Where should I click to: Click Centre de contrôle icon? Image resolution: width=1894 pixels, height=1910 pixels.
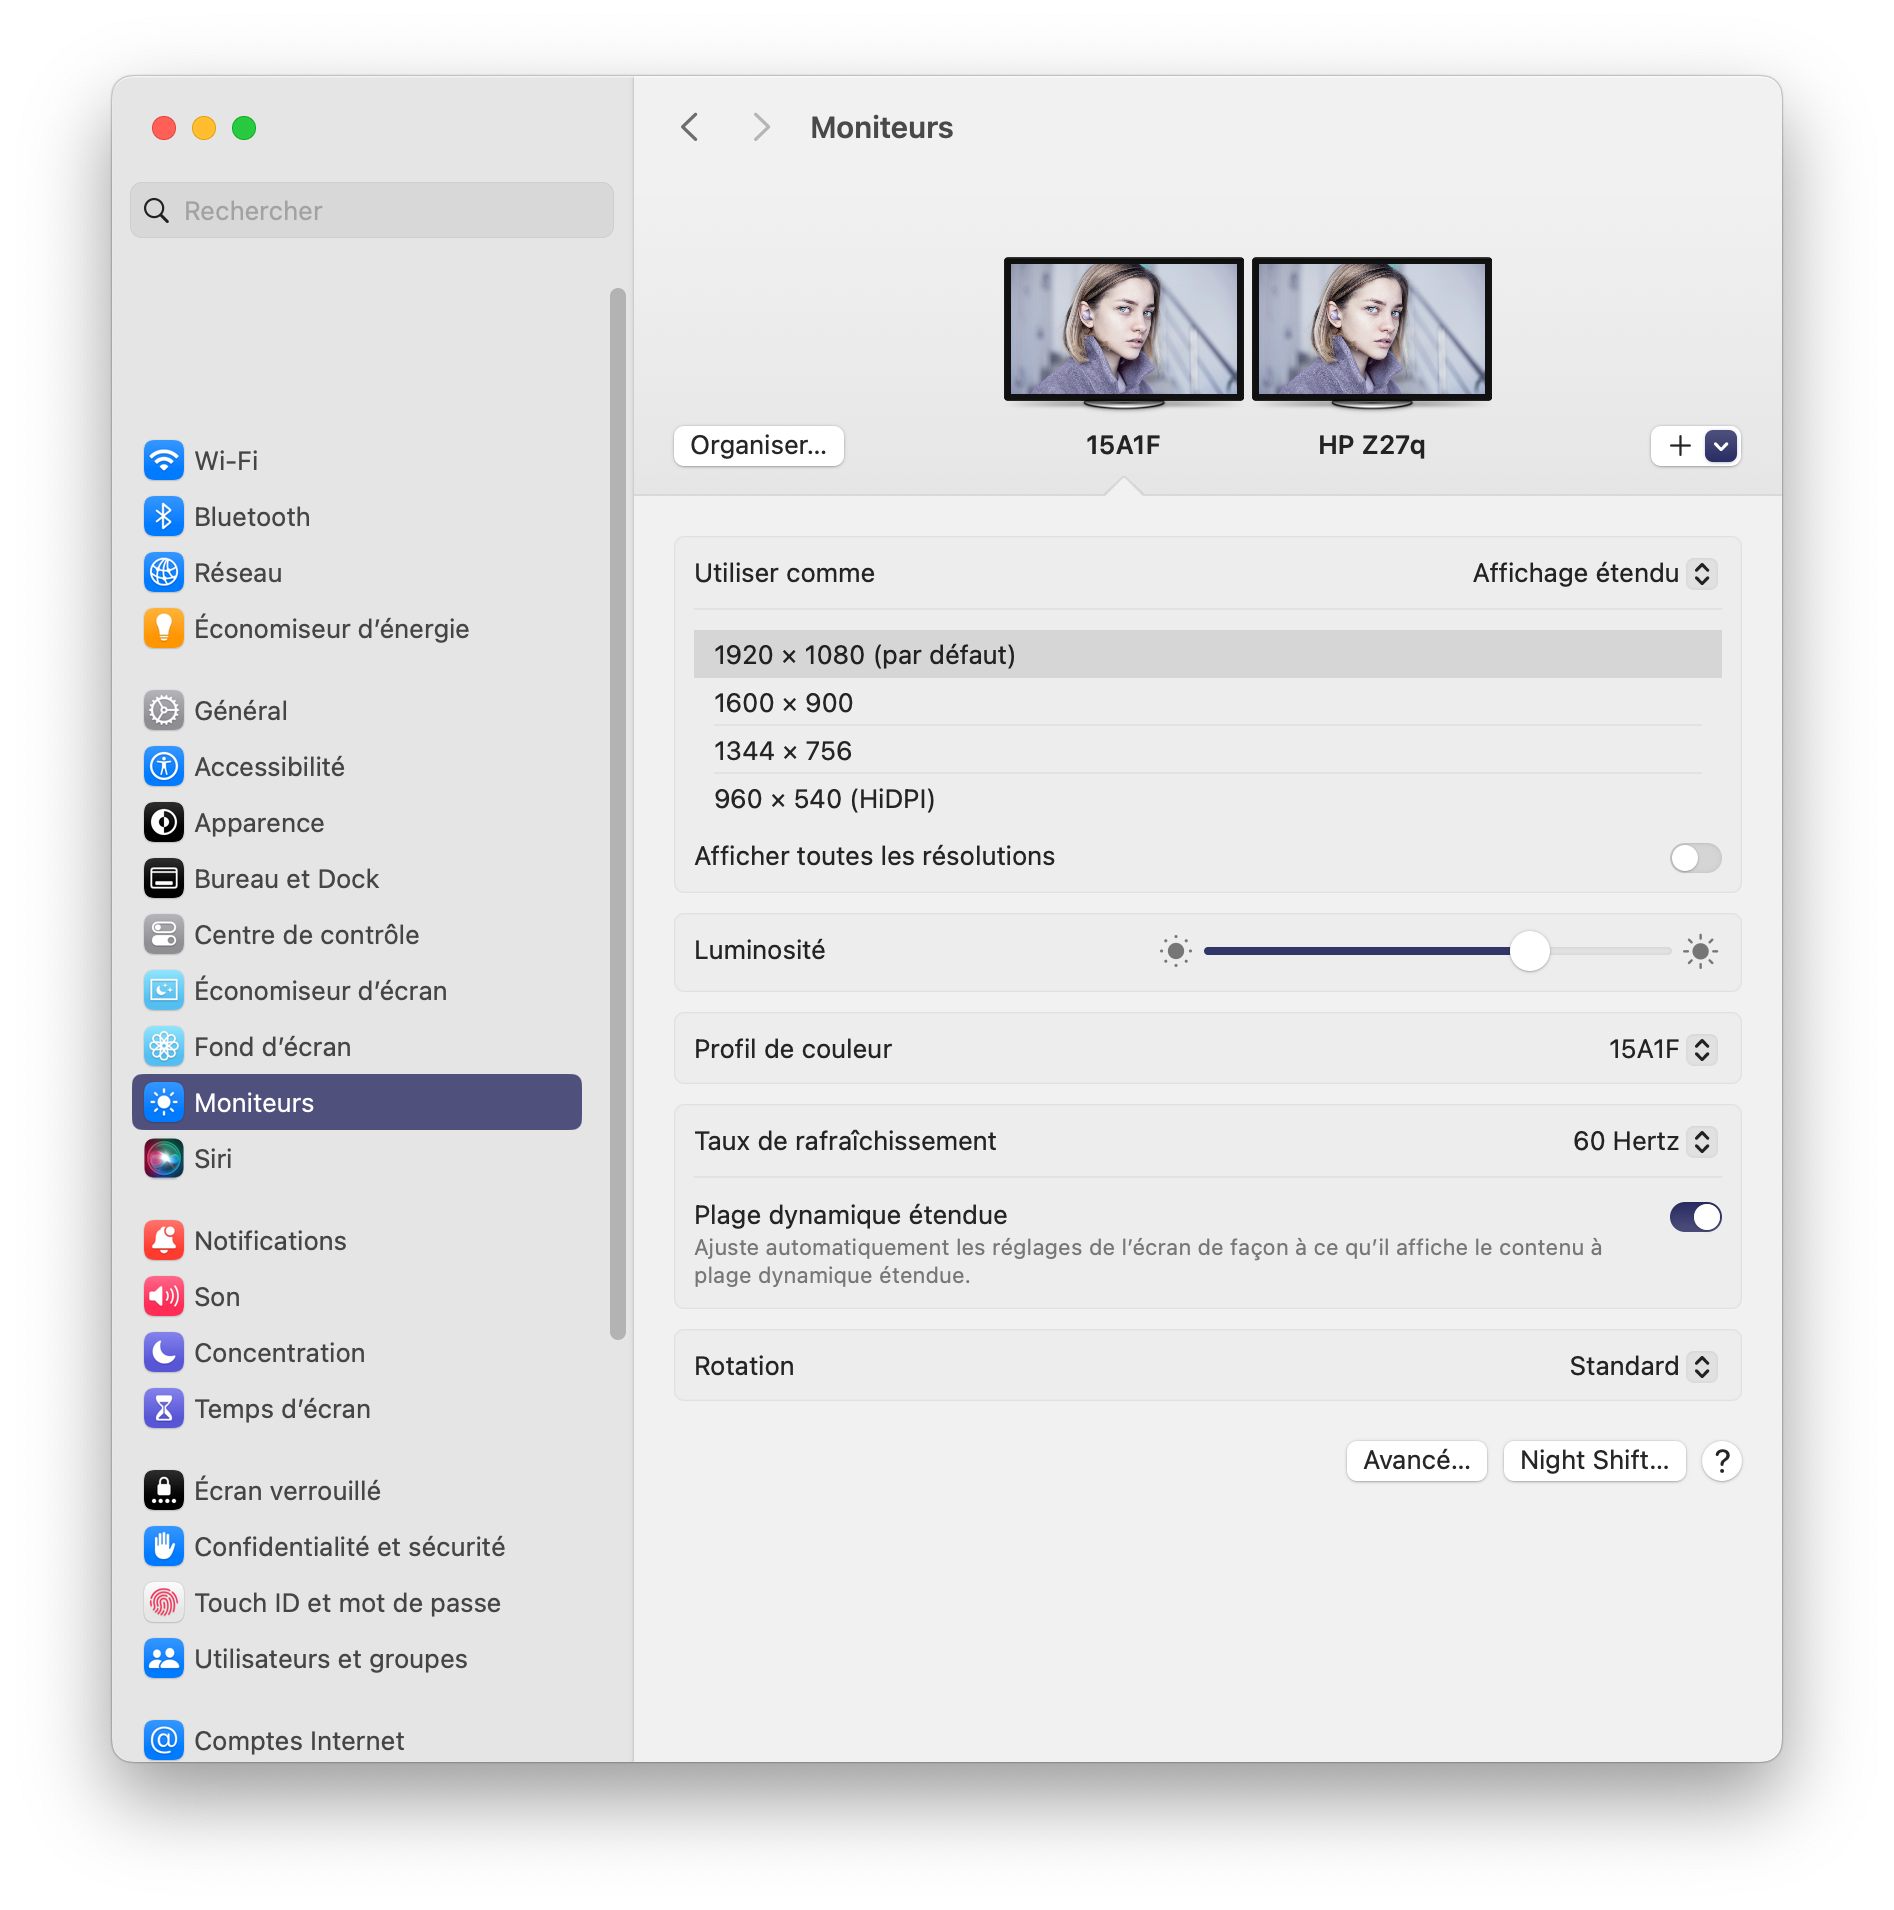(x=164, y=935)
